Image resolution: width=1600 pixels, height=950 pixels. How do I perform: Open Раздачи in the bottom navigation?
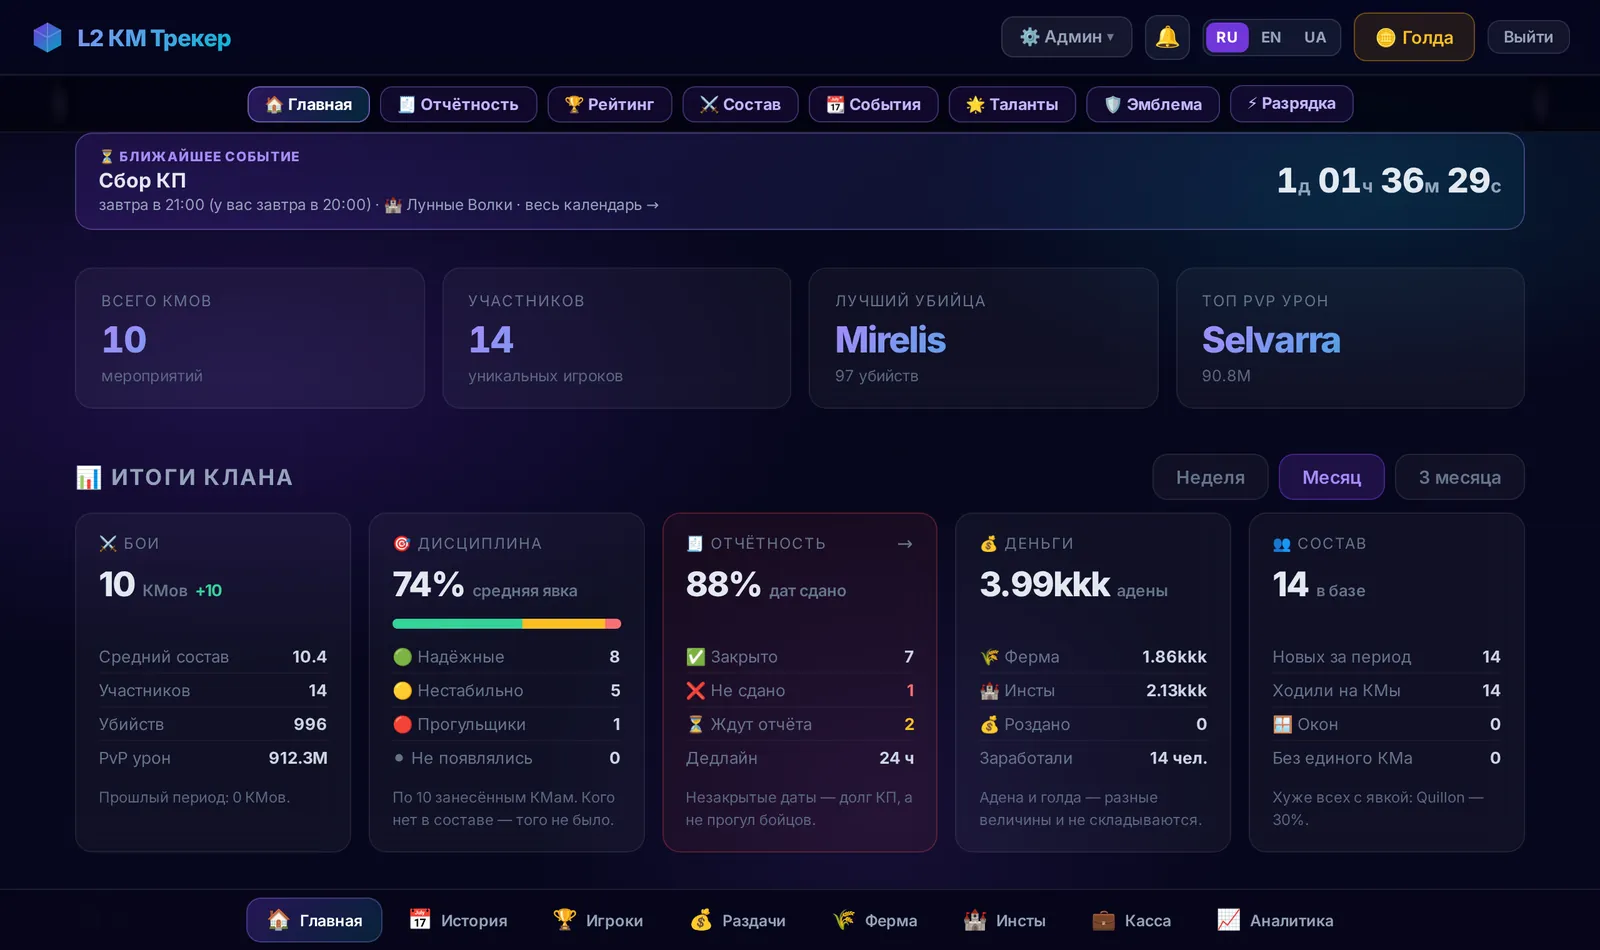[738, 921]
